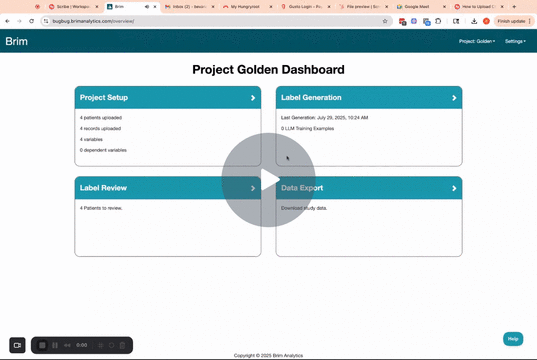Viewport: 537px width, 360px height.
Task: Open the Project: Golden dropdown
Action: pos(477,41)
